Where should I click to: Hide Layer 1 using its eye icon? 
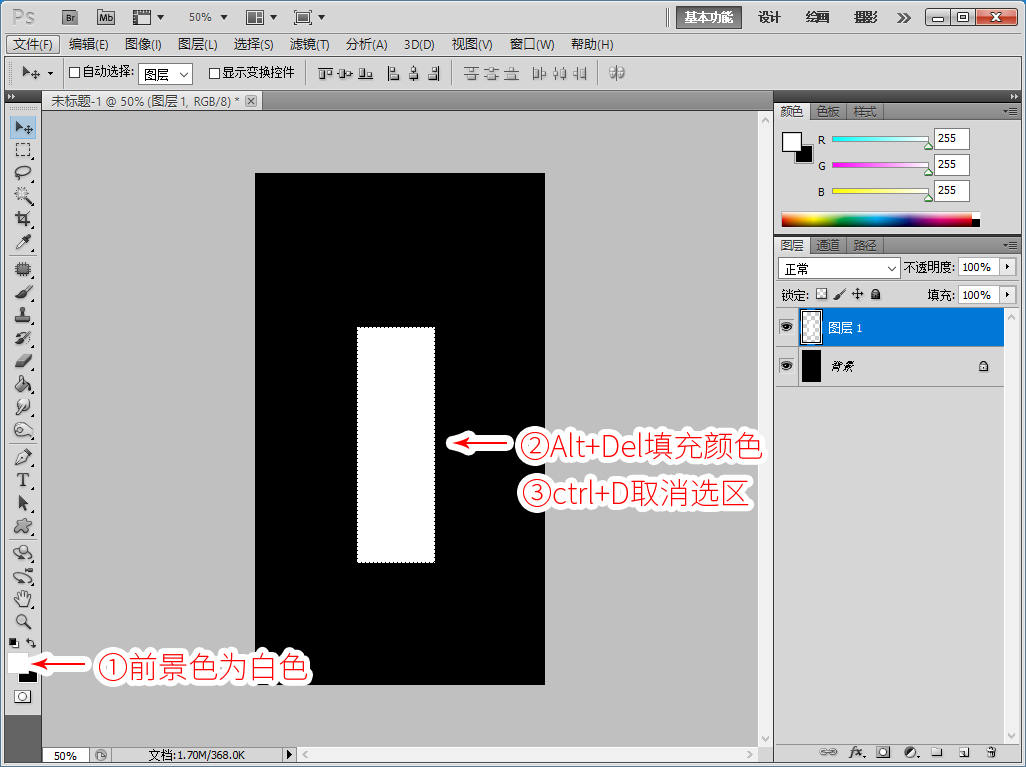tap(787, 327)
